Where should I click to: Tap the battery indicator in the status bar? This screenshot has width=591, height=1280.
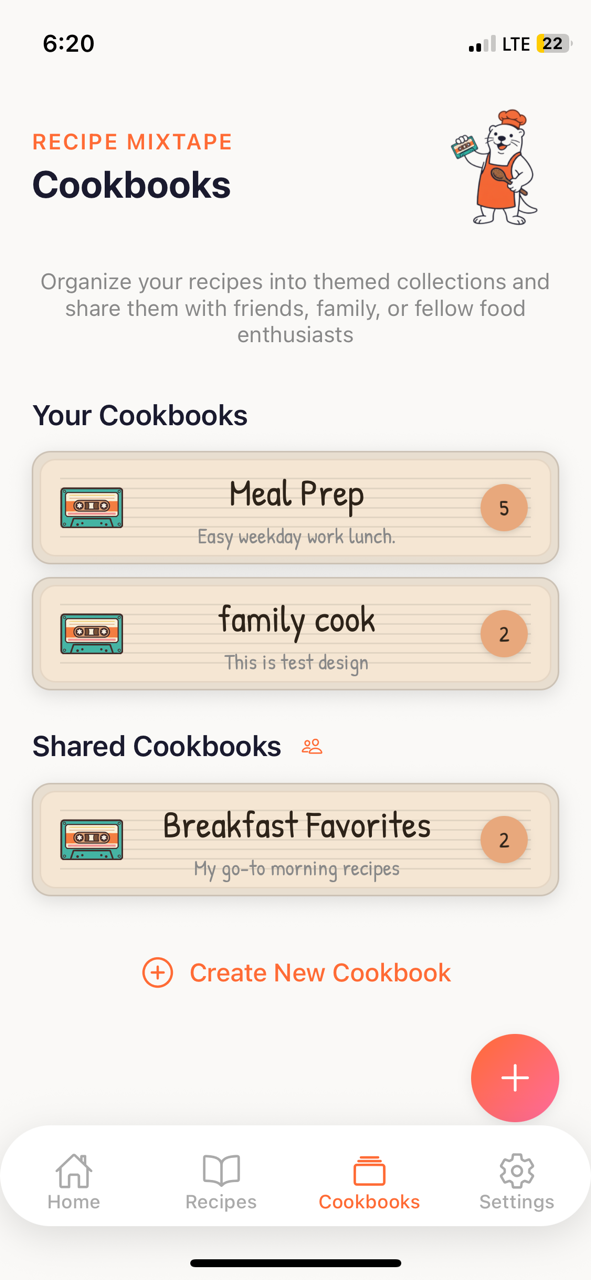(x=551, y=43)
